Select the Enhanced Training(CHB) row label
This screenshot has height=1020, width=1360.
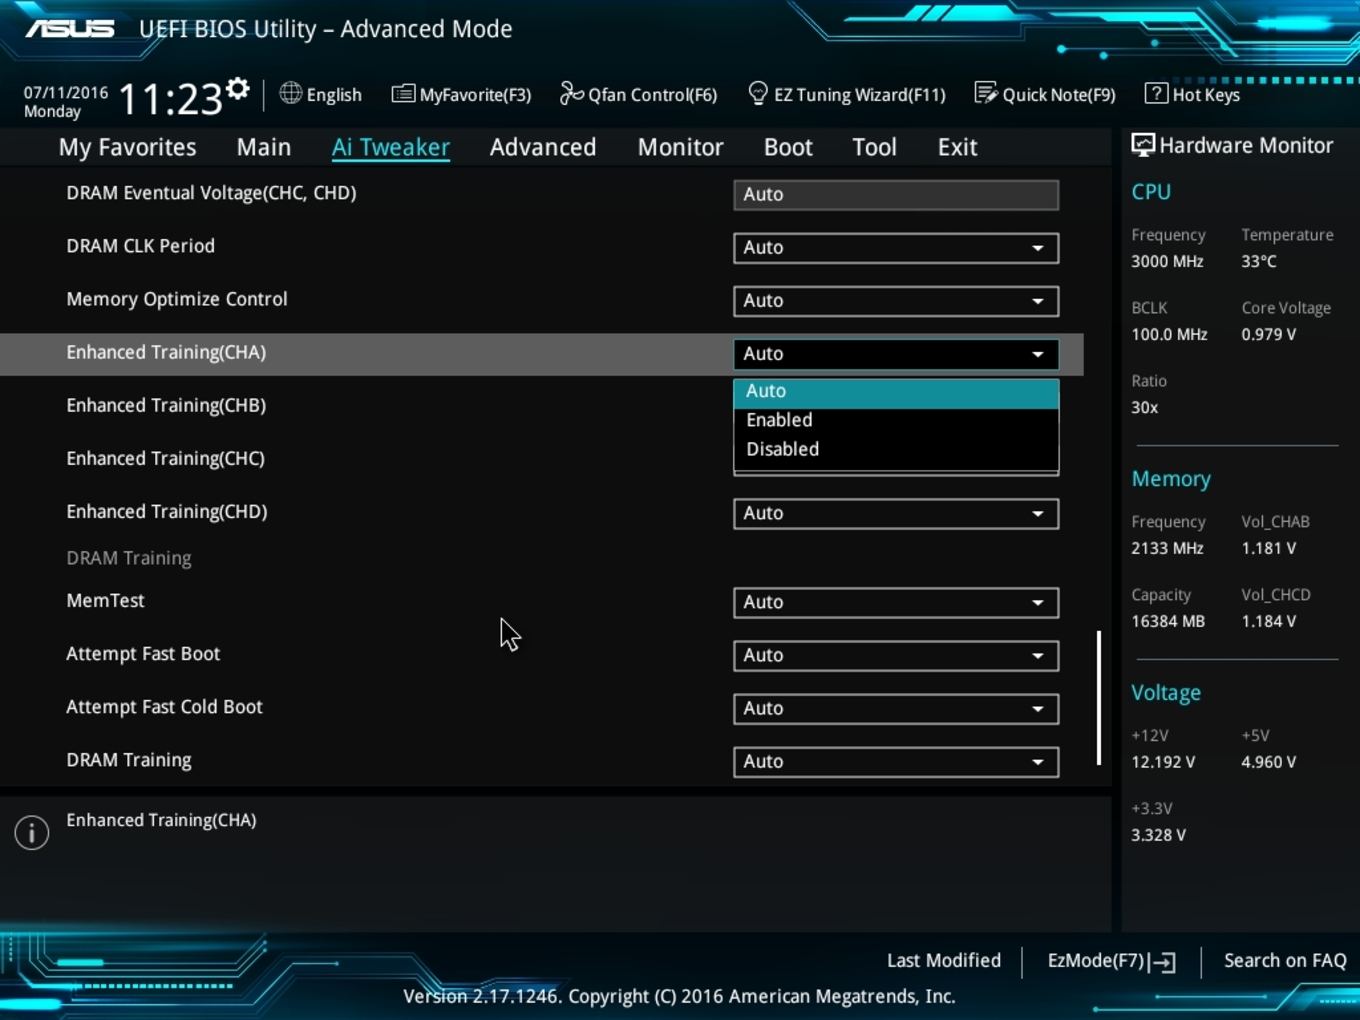pyautogui.click(x=166, y=405)
